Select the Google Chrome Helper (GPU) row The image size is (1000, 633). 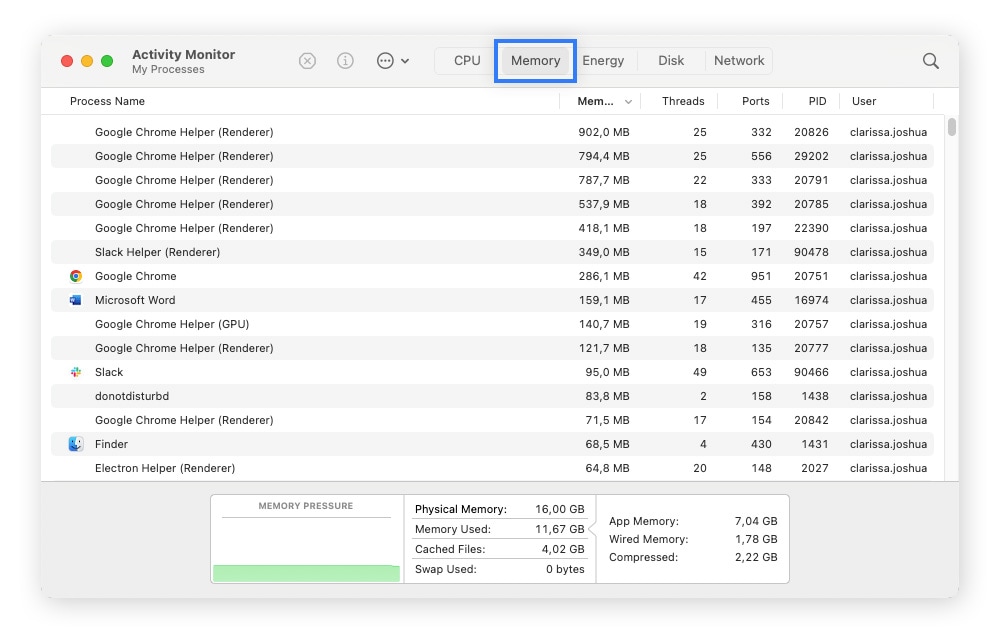tap(492, 324)
